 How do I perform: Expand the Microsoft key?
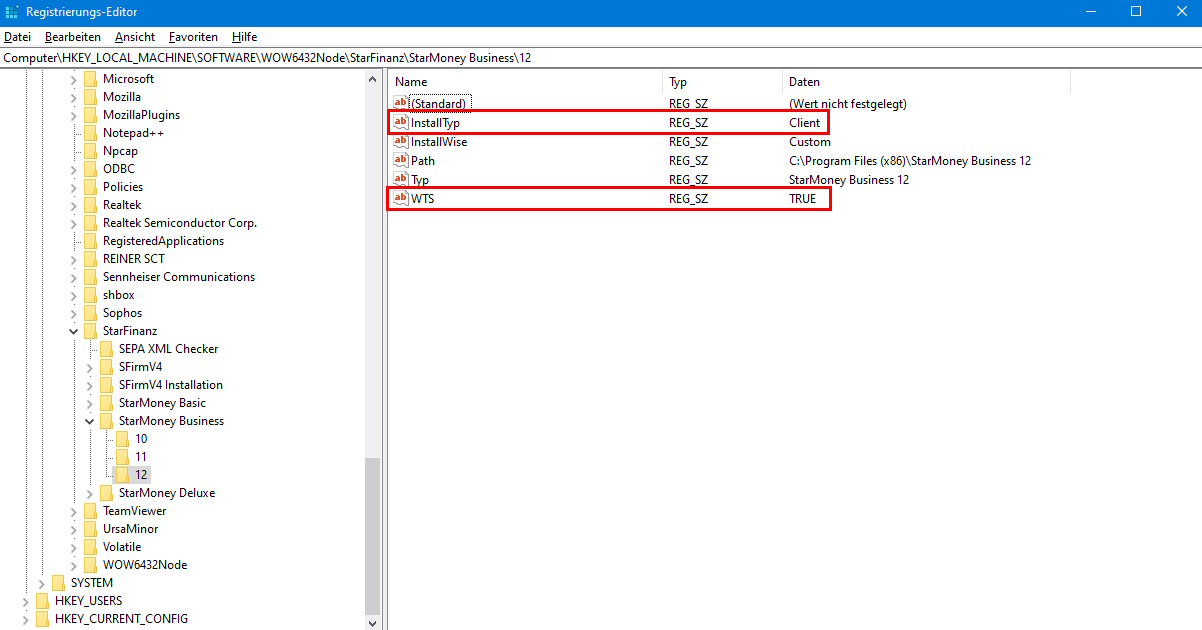[73, 79]
